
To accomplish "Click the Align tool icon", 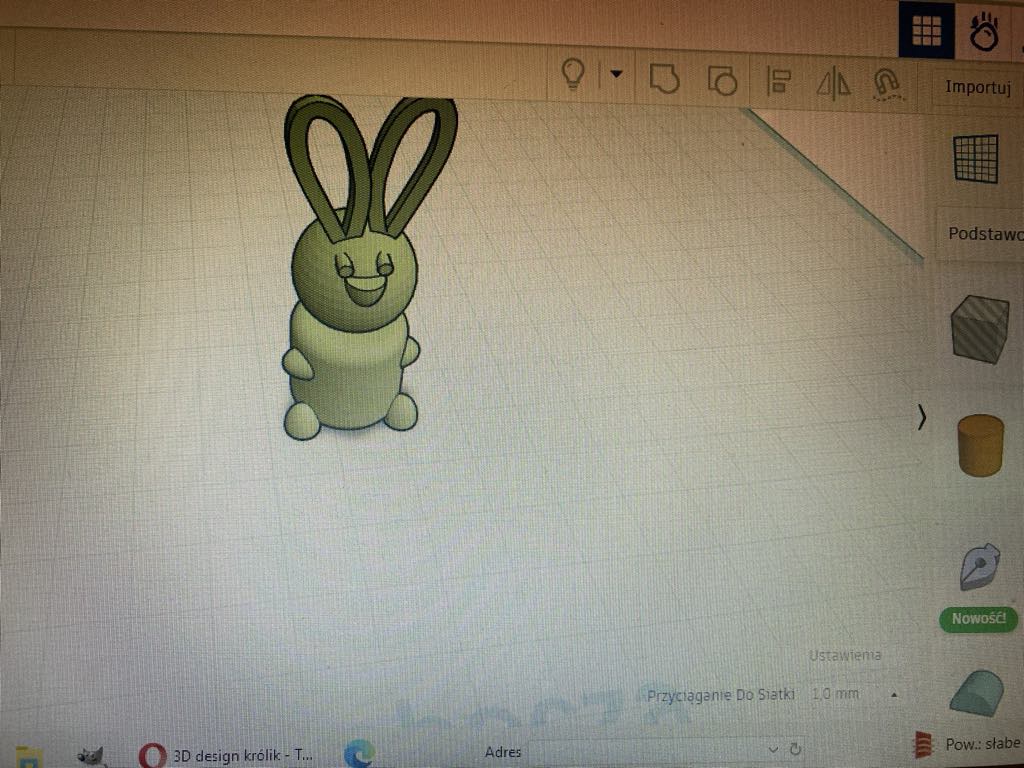I will click(x=778, y=81).
